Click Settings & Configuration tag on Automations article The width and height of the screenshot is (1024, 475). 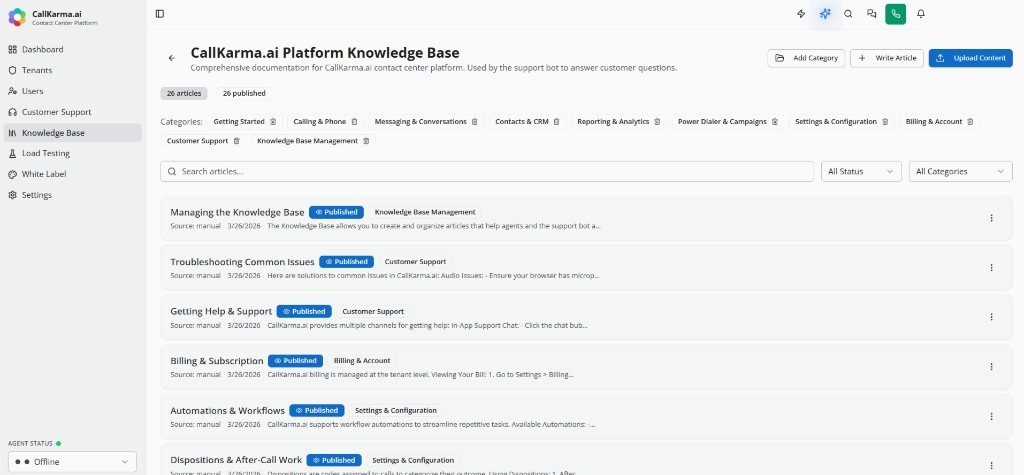[396, 410]
